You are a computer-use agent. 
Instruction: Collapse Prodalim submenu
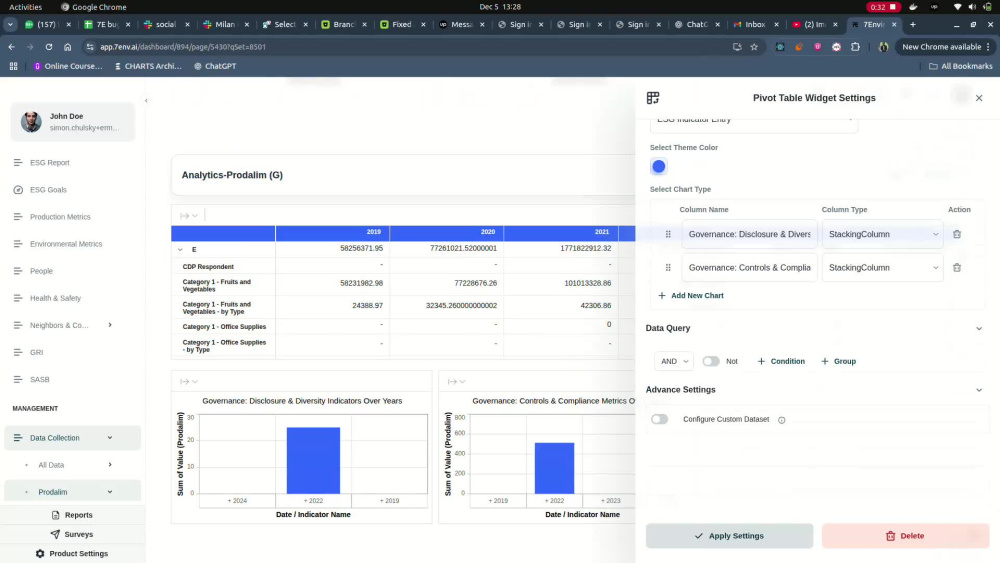(x=110, y=492)
